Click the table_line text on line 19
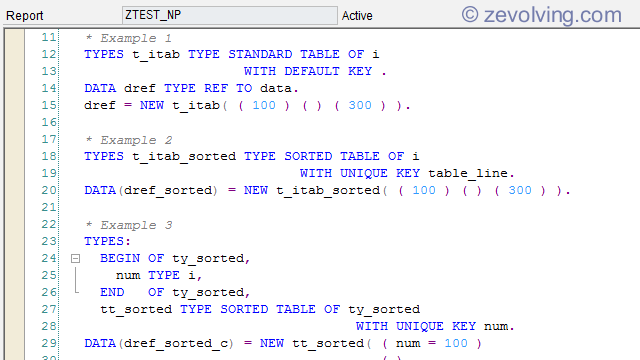This screenshot has width=640, height=360. (x=468, y=173)
